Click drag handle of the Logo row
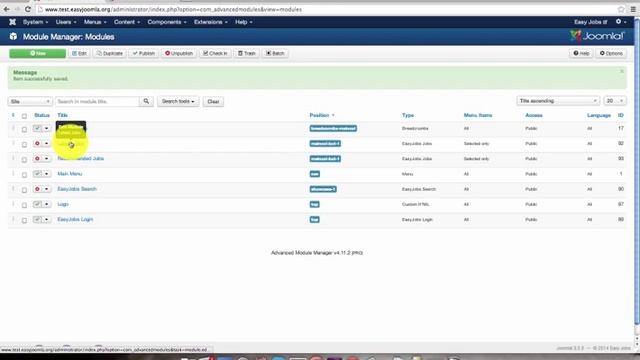The width and height of the screenshot is (640, 360). point(13,204)
